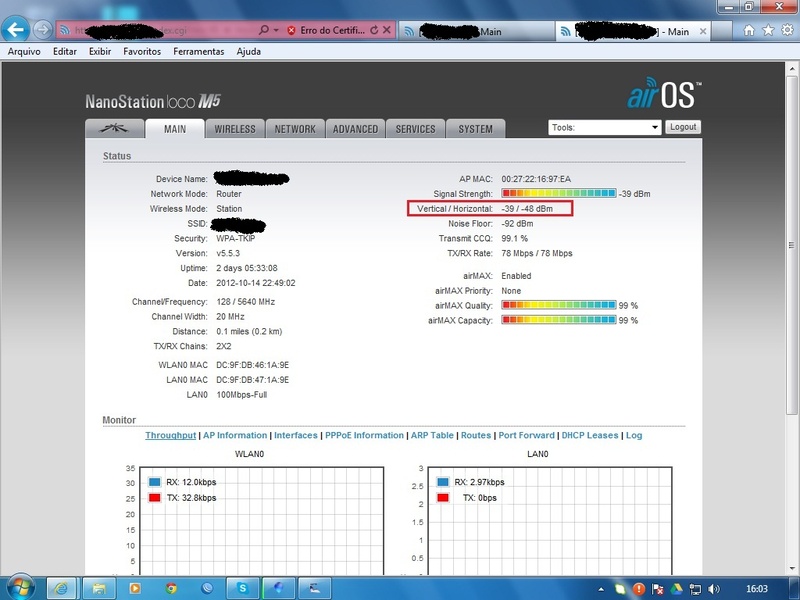Open the DHCP Leases link
The width and height of the screenshot is (800, 600).
click(x=590, y=435)
